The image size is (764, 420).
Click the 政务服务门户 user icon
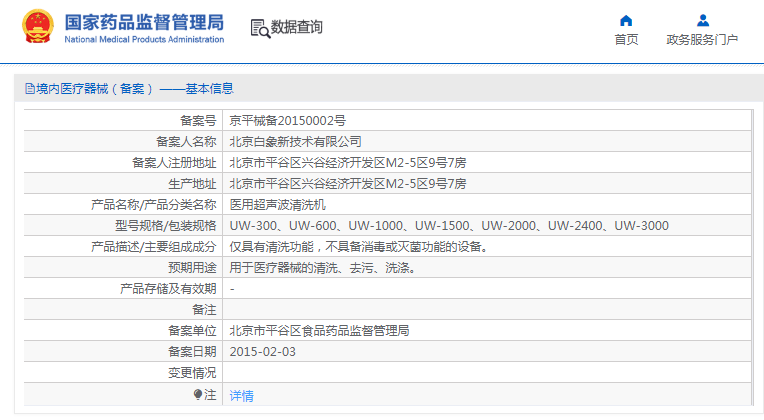pos(703,20)
